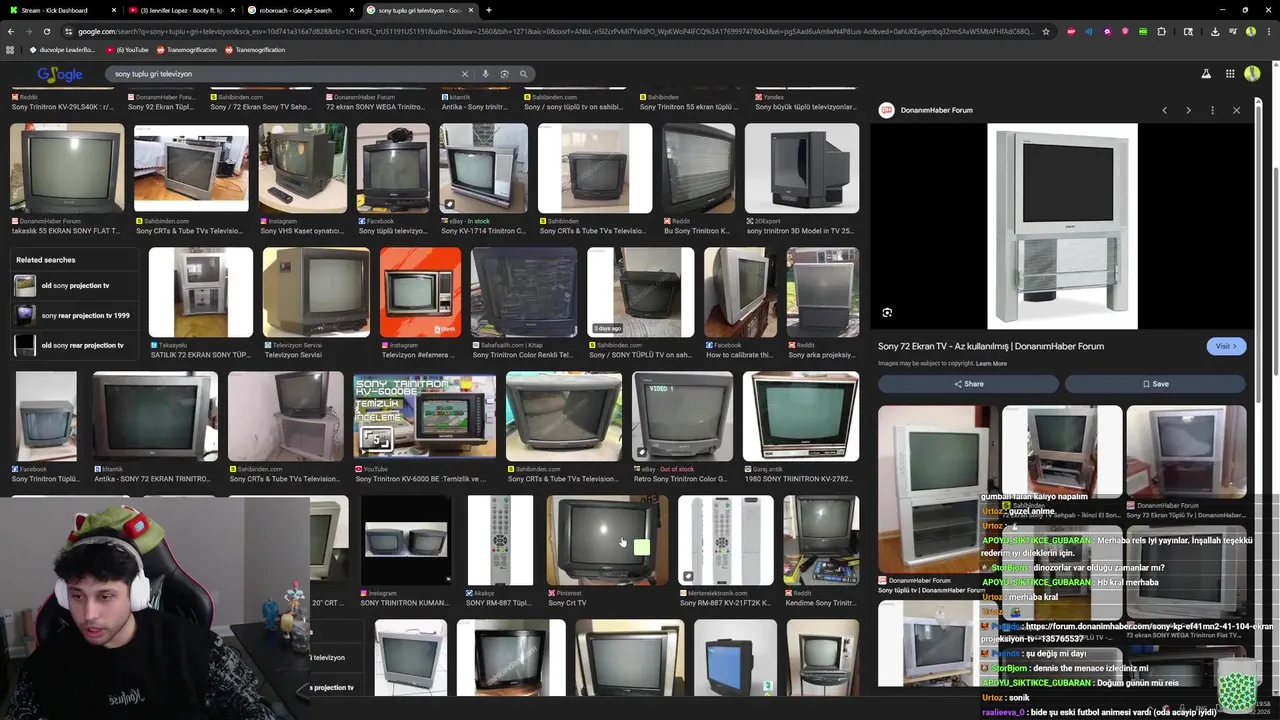Open Sony arka projeksiy image result

823,292
